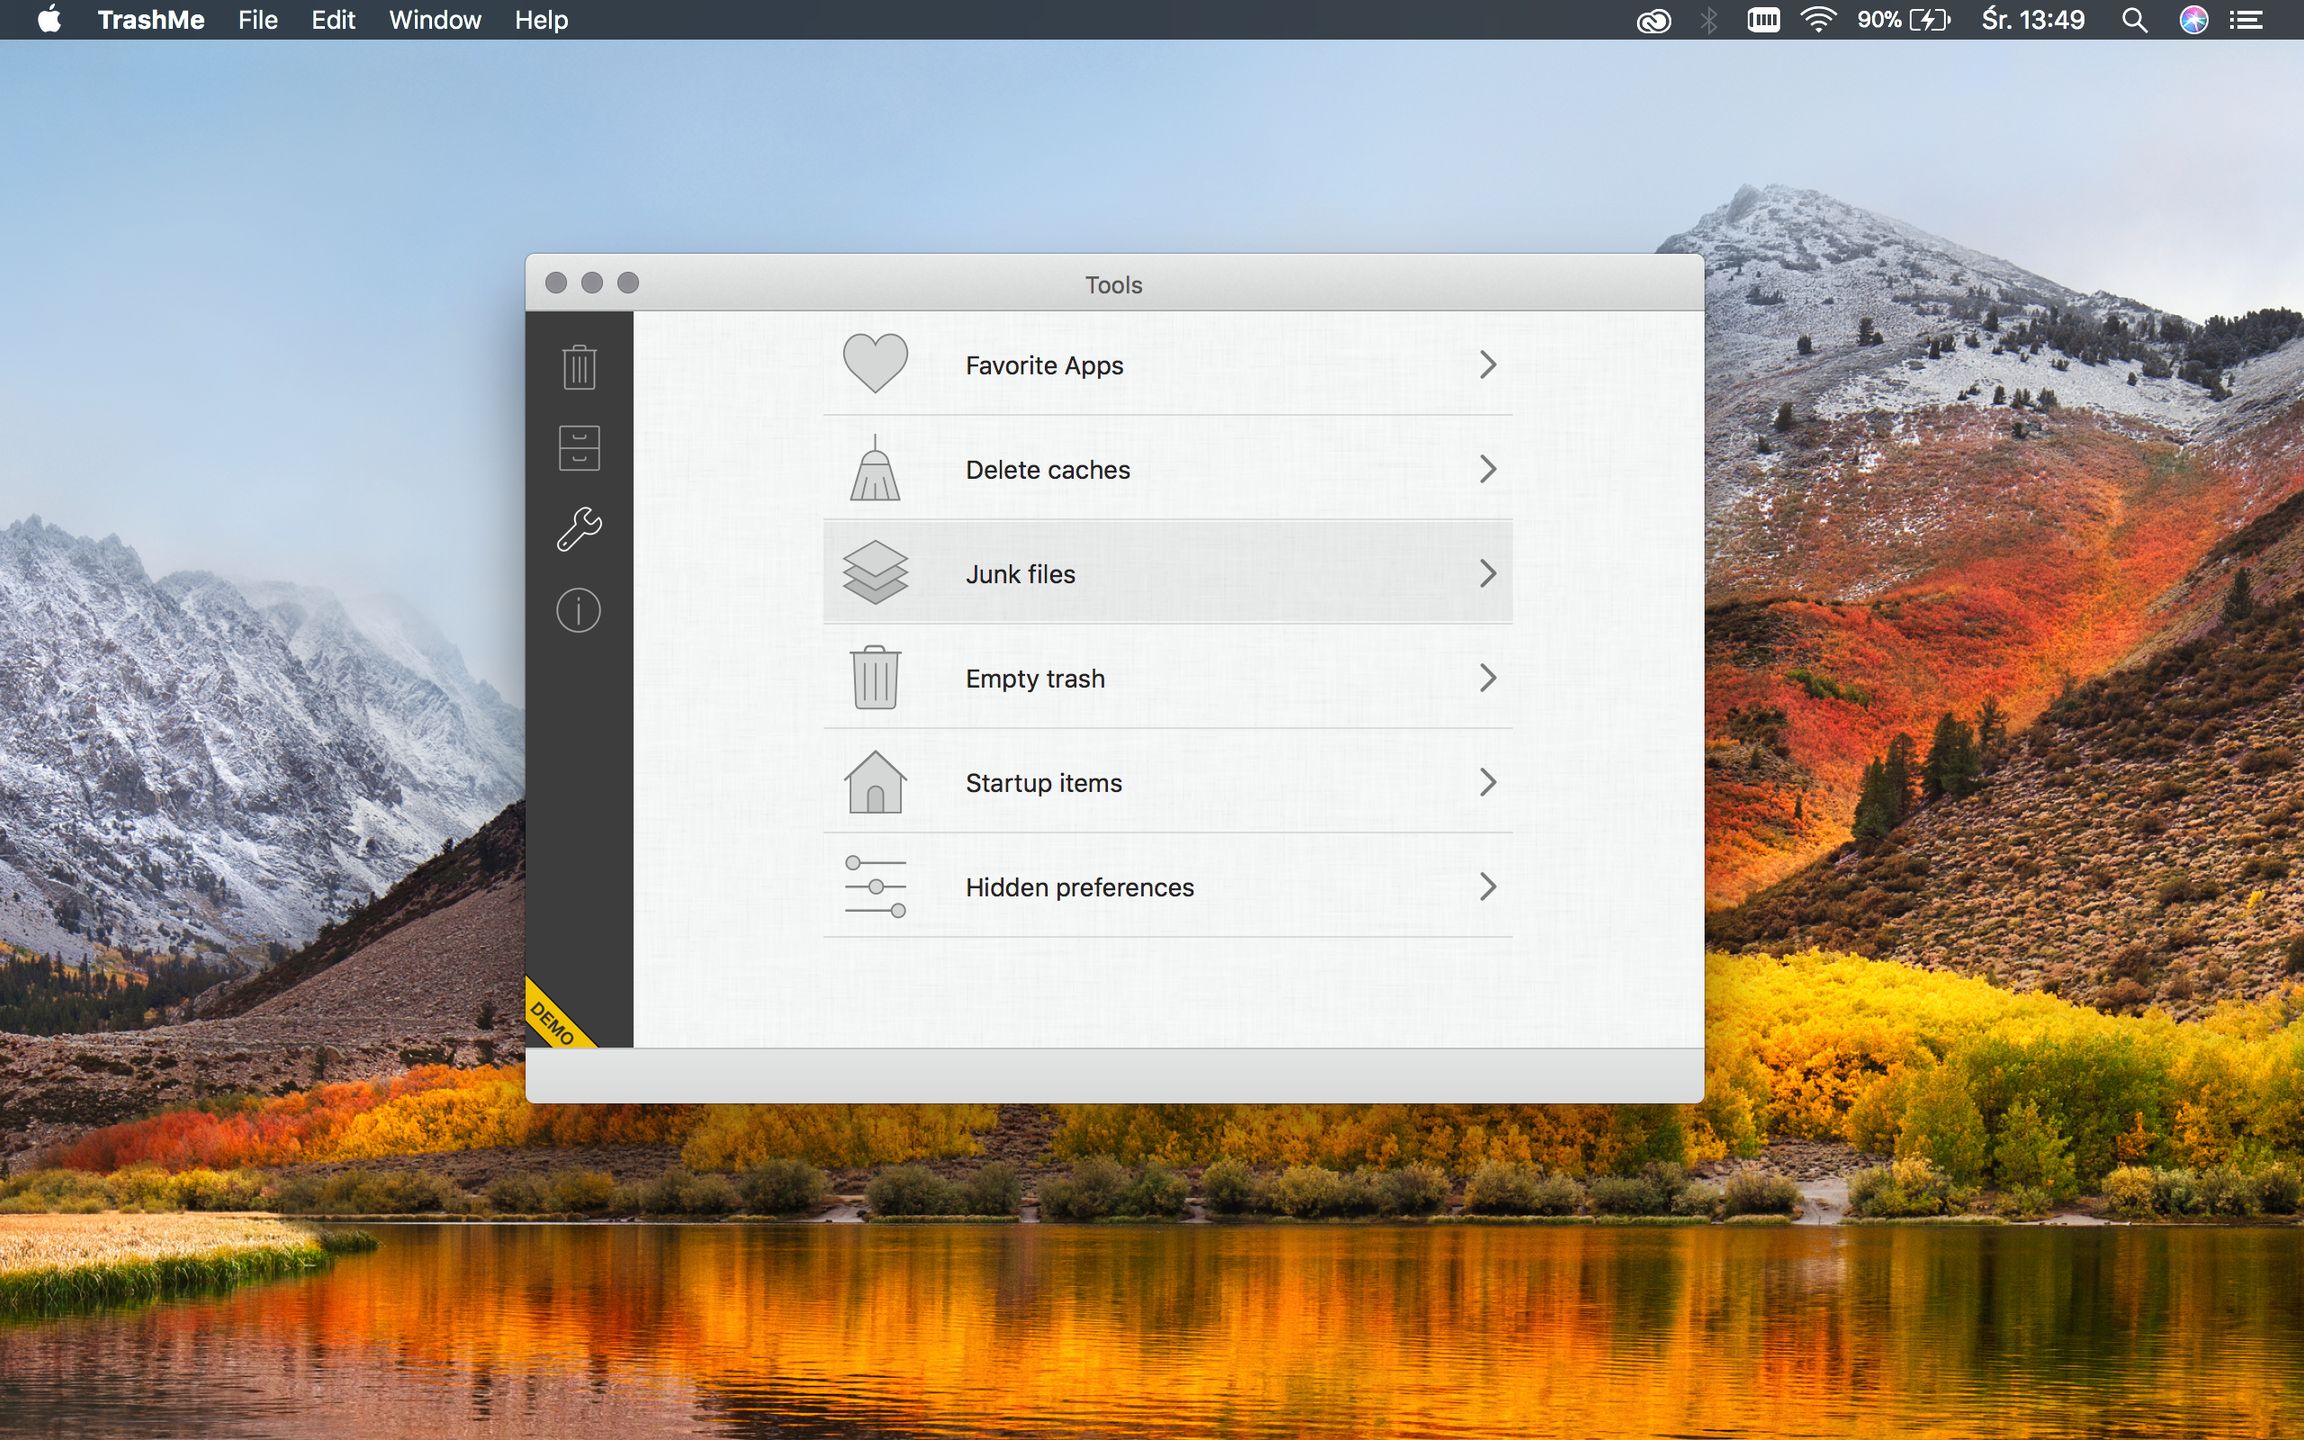Click the house Startup items icon
This screenshot has width=2304, height=1440.
pyautogui.click(x=875, y=782)
